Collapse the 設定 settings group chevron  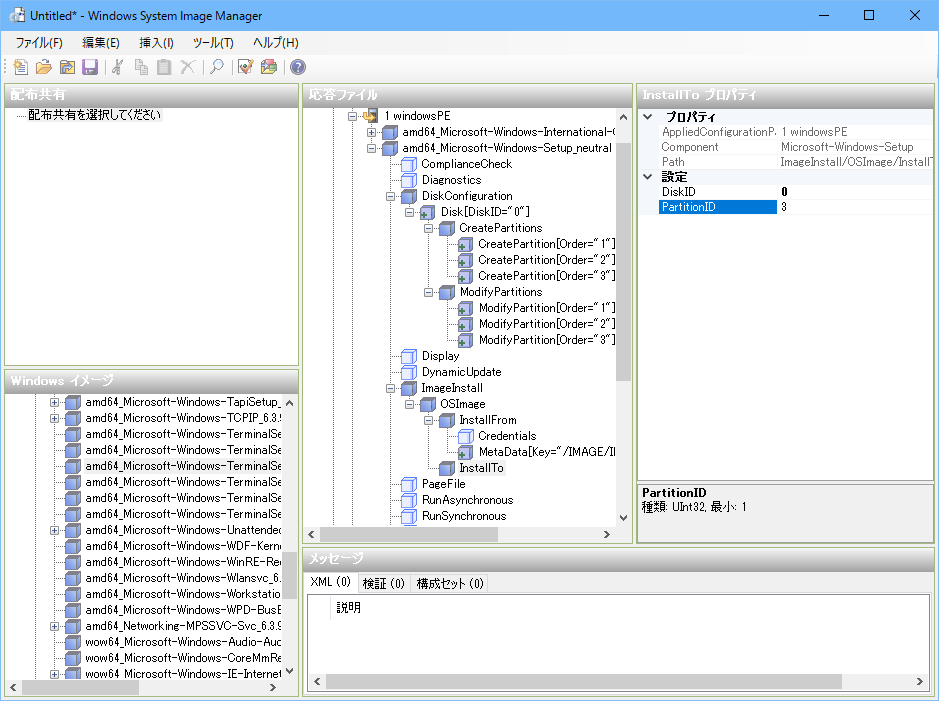point(648,177)
